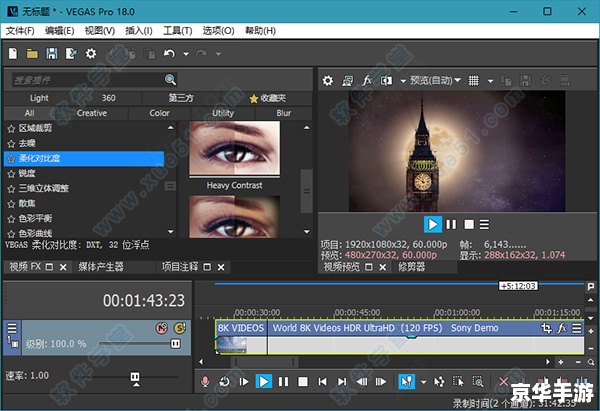Image resolution: width=600 pixels, height=411 pixels.
Task: Favorite the 去噪 plugin star
Action: pyautogui.click(x=11, y=144)
